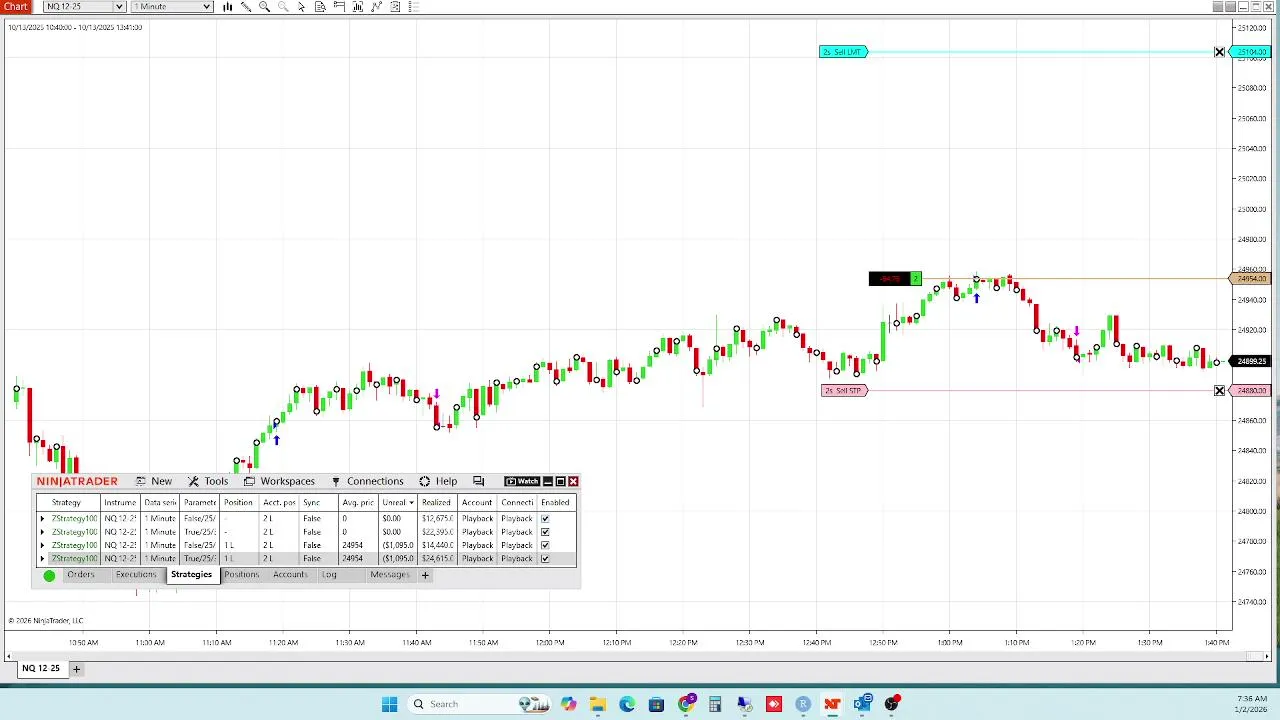
Task: Open Outlook from the taskbar
Action: (862, 704)
